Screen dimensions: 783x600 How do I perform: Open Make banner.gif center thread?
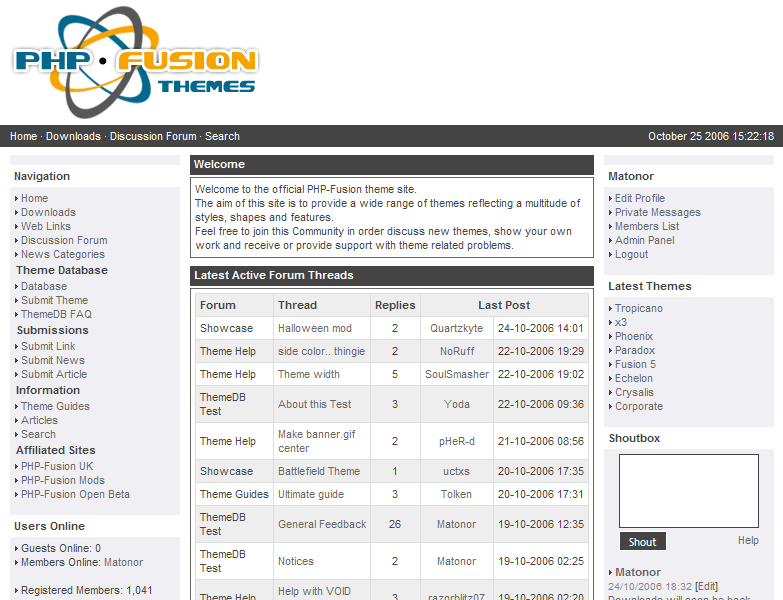(317, 441)
